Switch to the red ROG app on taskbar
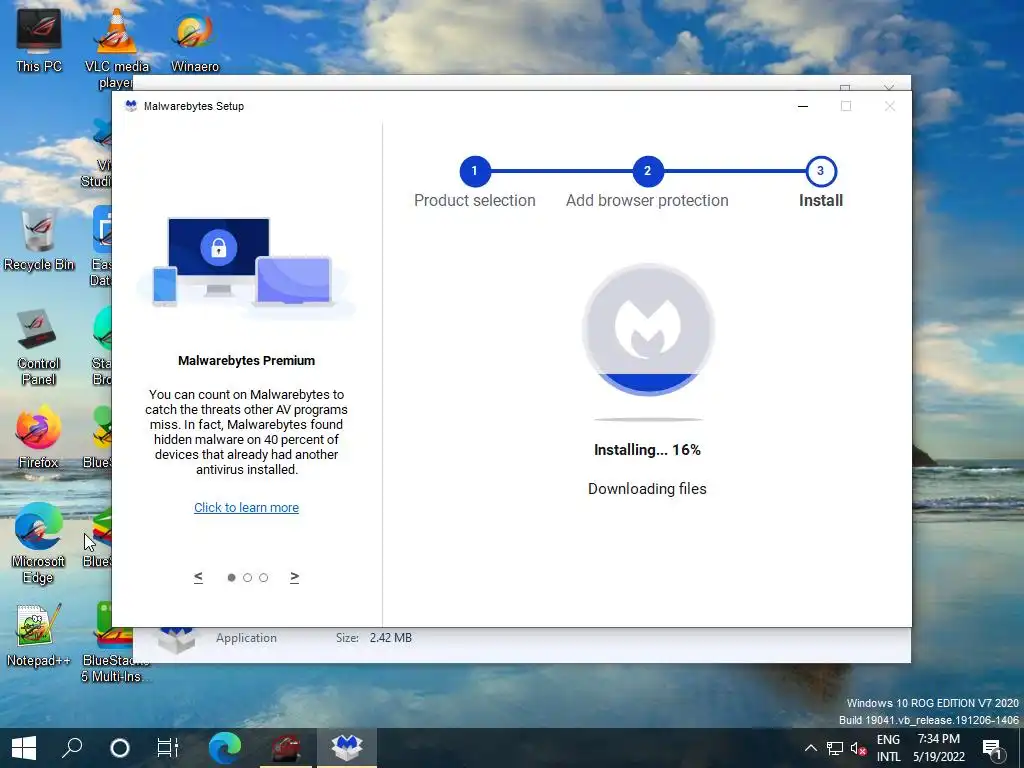This screenshot has width=1024, height=768. click(x=285, y=748)
